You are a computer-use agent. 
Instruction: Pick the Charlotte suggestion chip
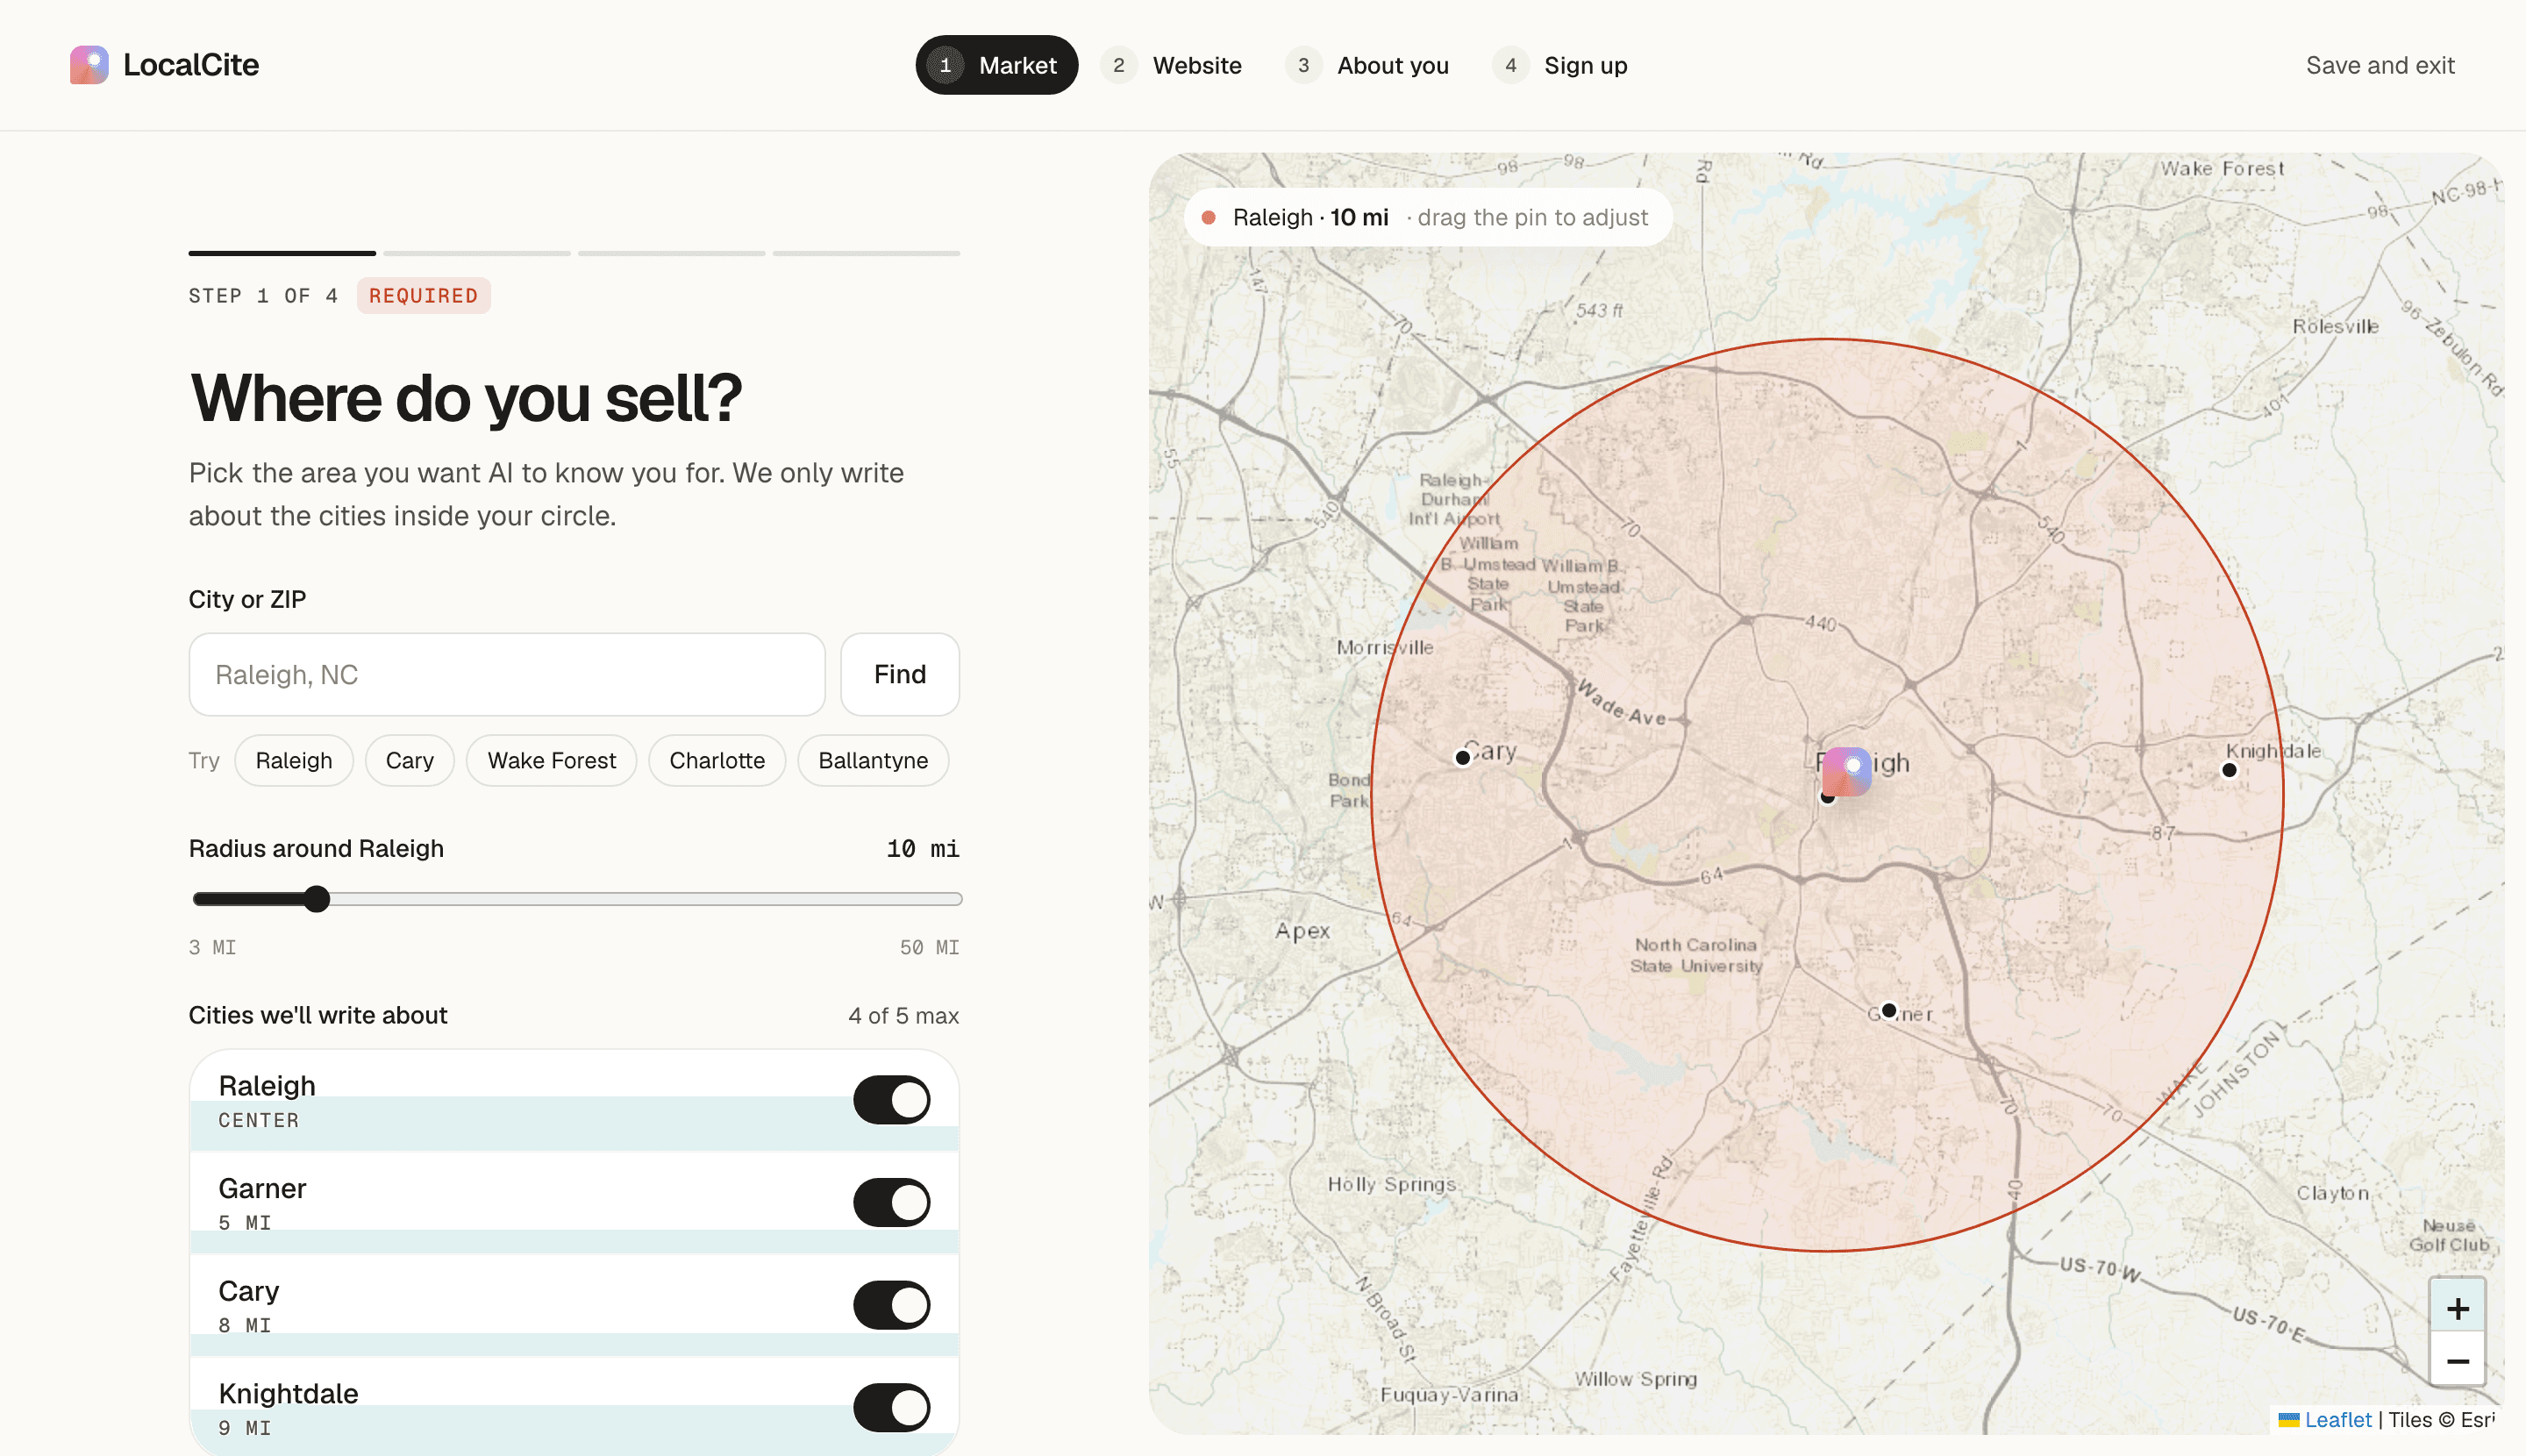coord(716,760)
